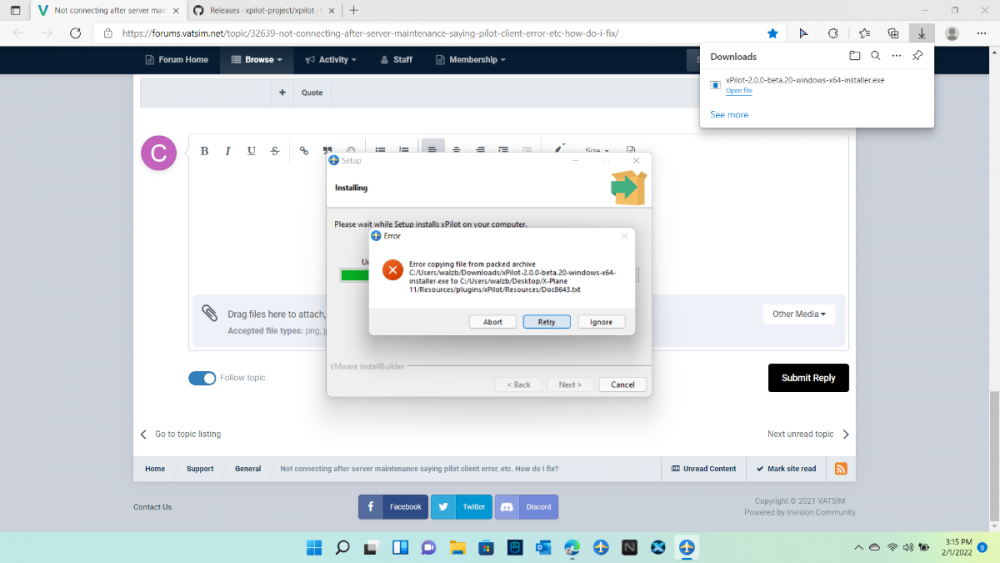This screenshot has height=563, width=1000.
Task: Click Open file link in Downloads
Action: click(739, 91)
